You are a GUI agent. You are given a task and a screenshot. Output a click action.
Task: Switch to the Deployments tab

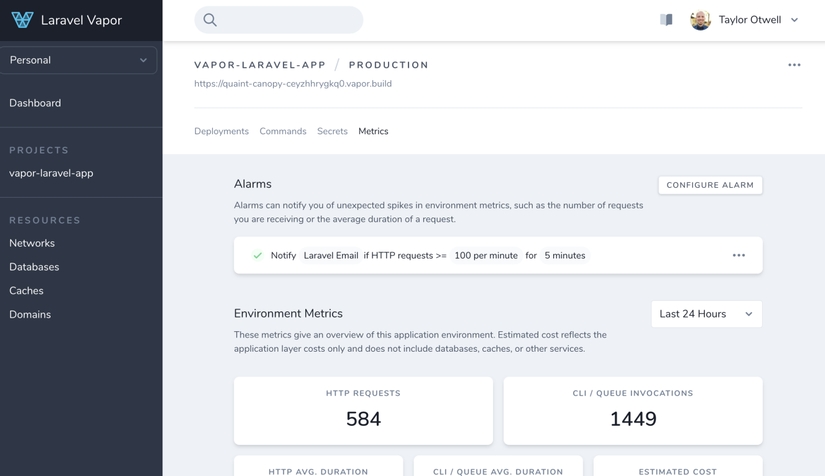(221, 131)
